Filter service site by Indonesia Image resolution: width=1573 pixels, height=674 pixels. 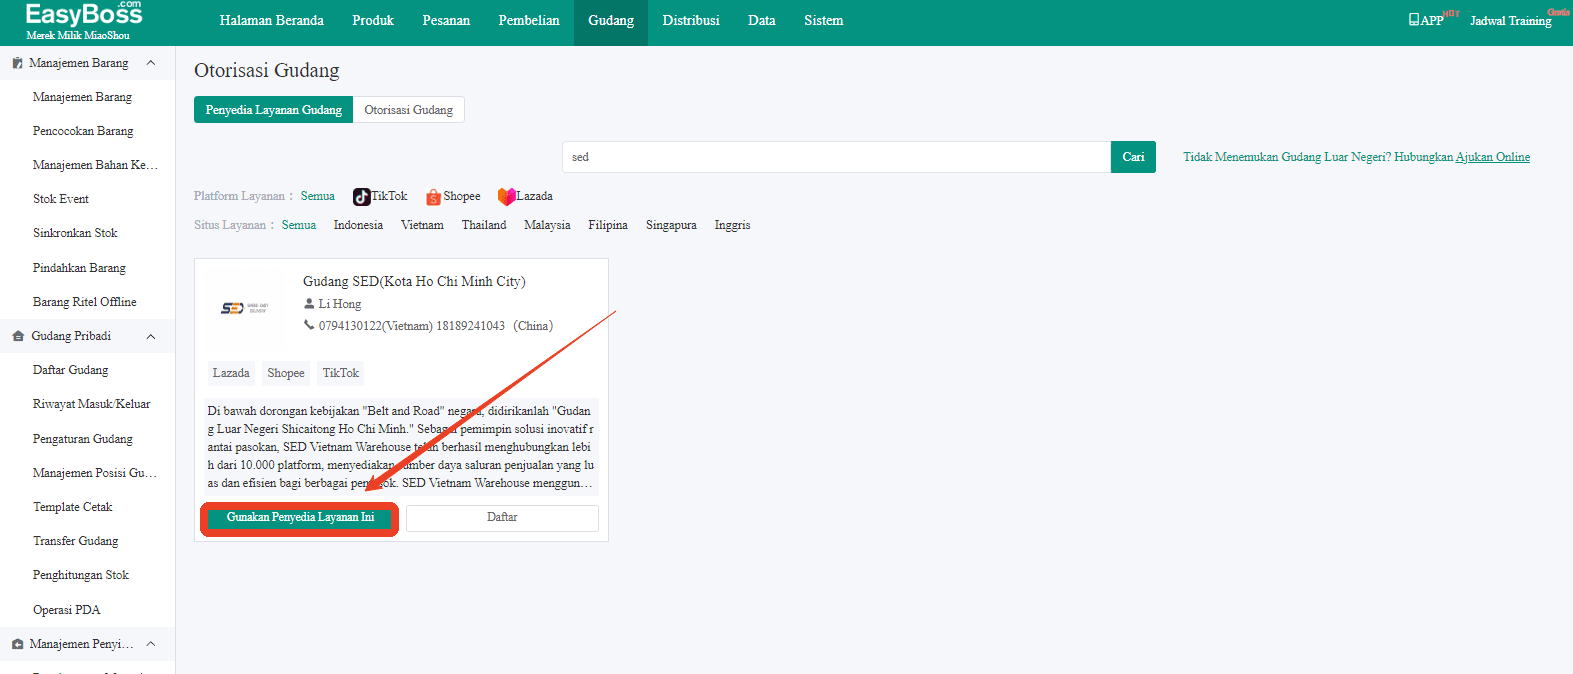click(x=358, y=225)
